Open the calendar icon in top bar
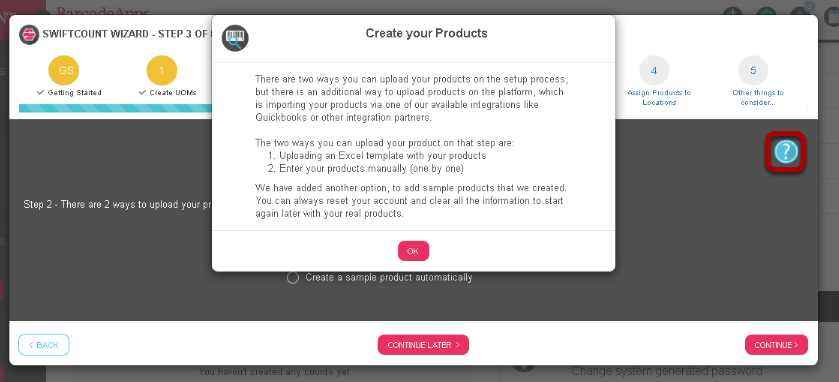 coord(833,14)
